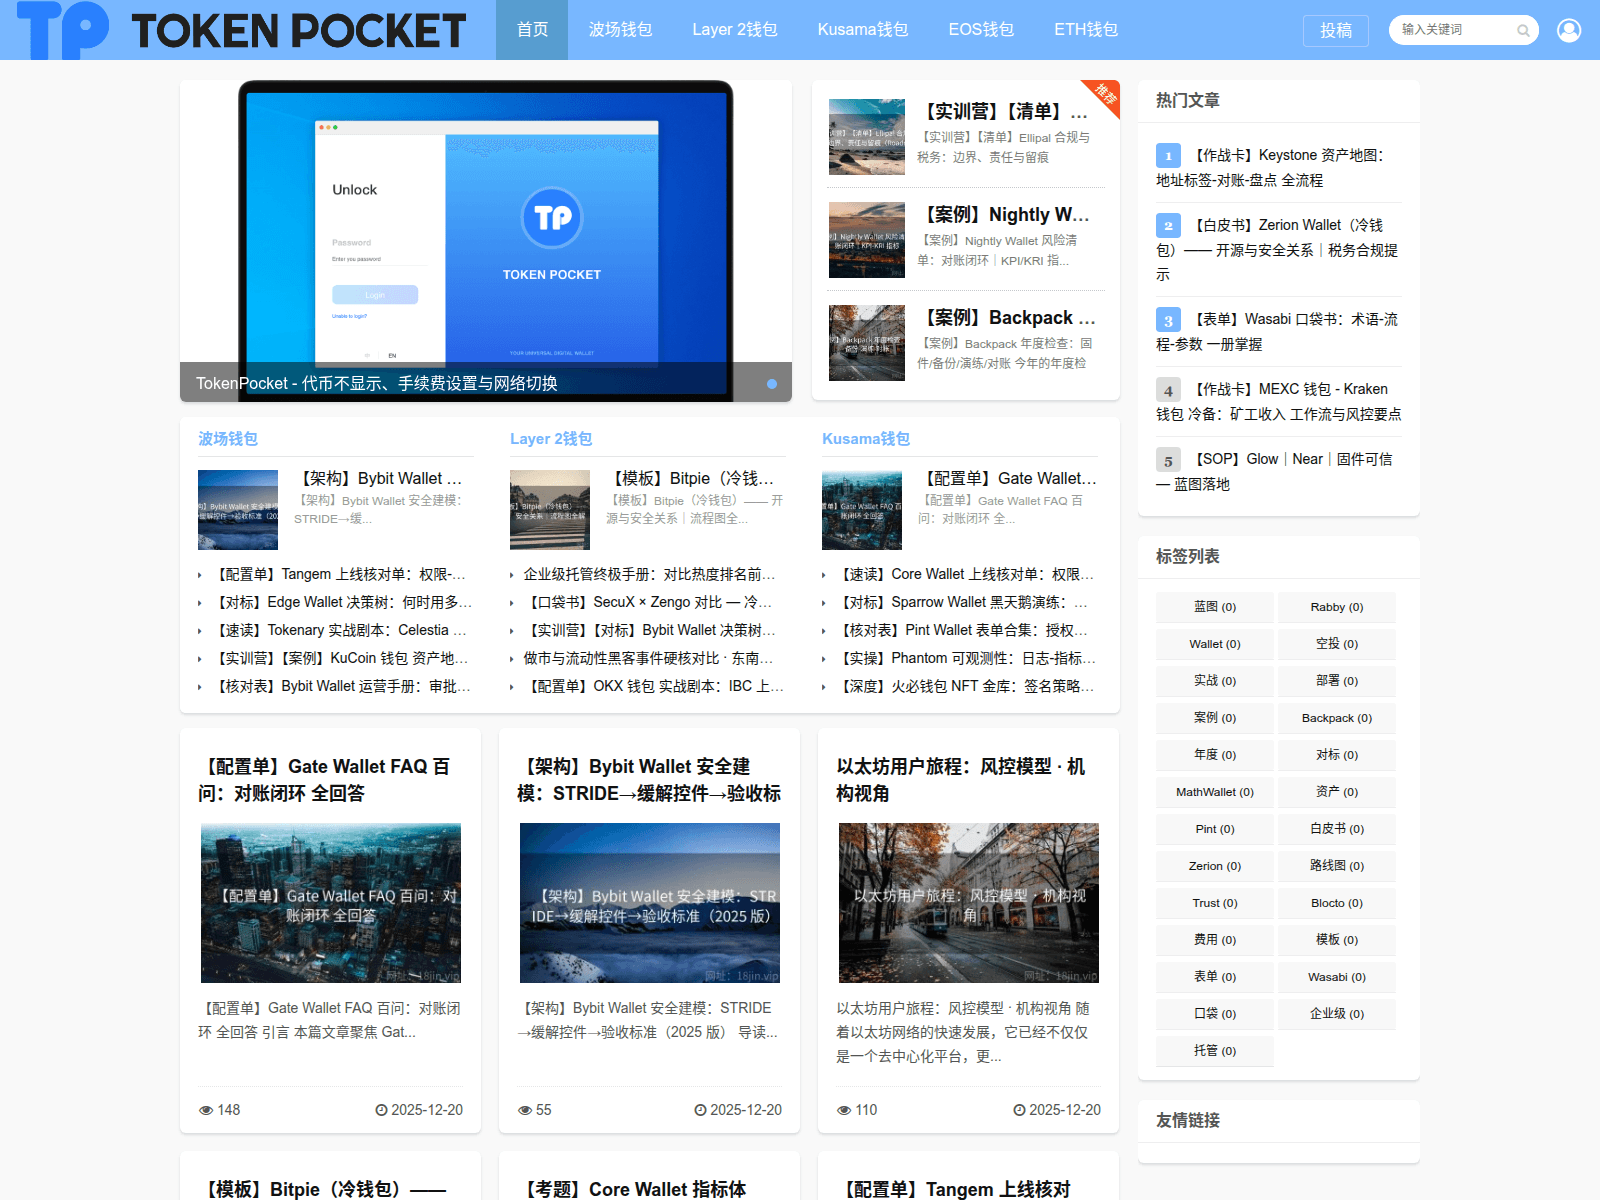Click the carousel slide indicator dot

(x=772, y=384)
